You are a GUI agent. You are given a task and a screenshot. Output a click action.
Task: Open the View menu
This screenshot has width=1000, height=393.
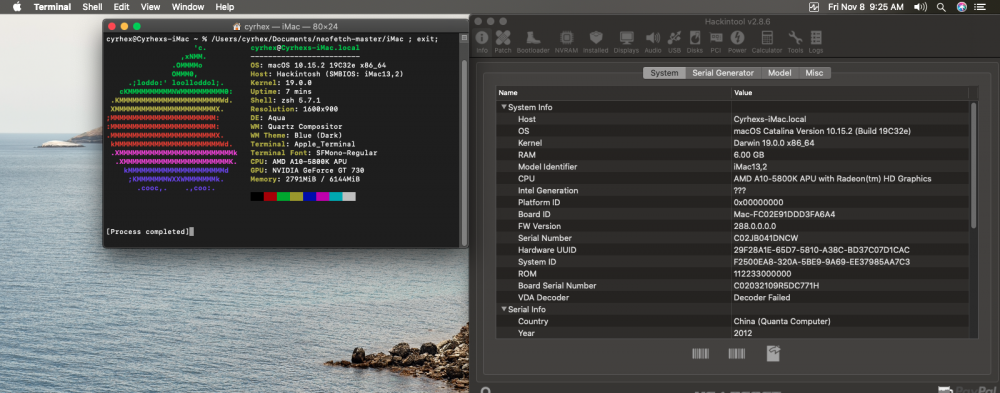click(x=150, y=7)
